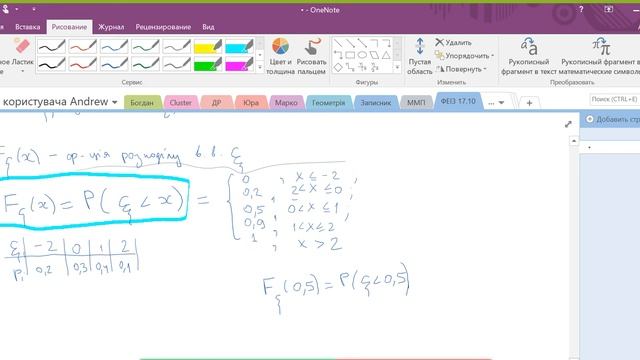The image size is (640, 360).
Task: Open the full pens gallery via More arrow
Action: (260, 67)
